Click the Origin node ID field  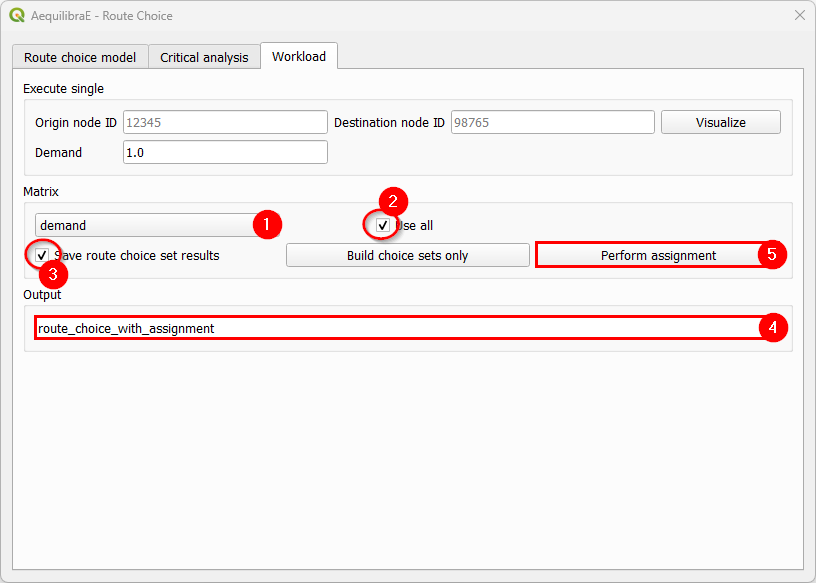(225, 122)
